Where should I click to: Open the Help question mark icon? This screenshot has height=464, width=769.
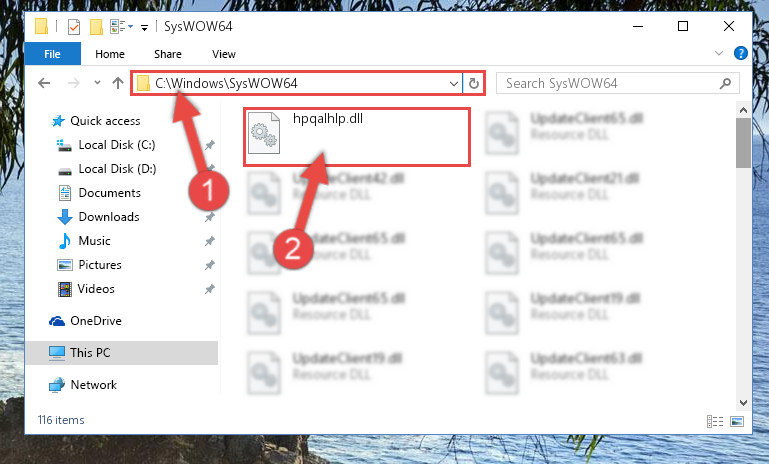[x=741, y=53]
